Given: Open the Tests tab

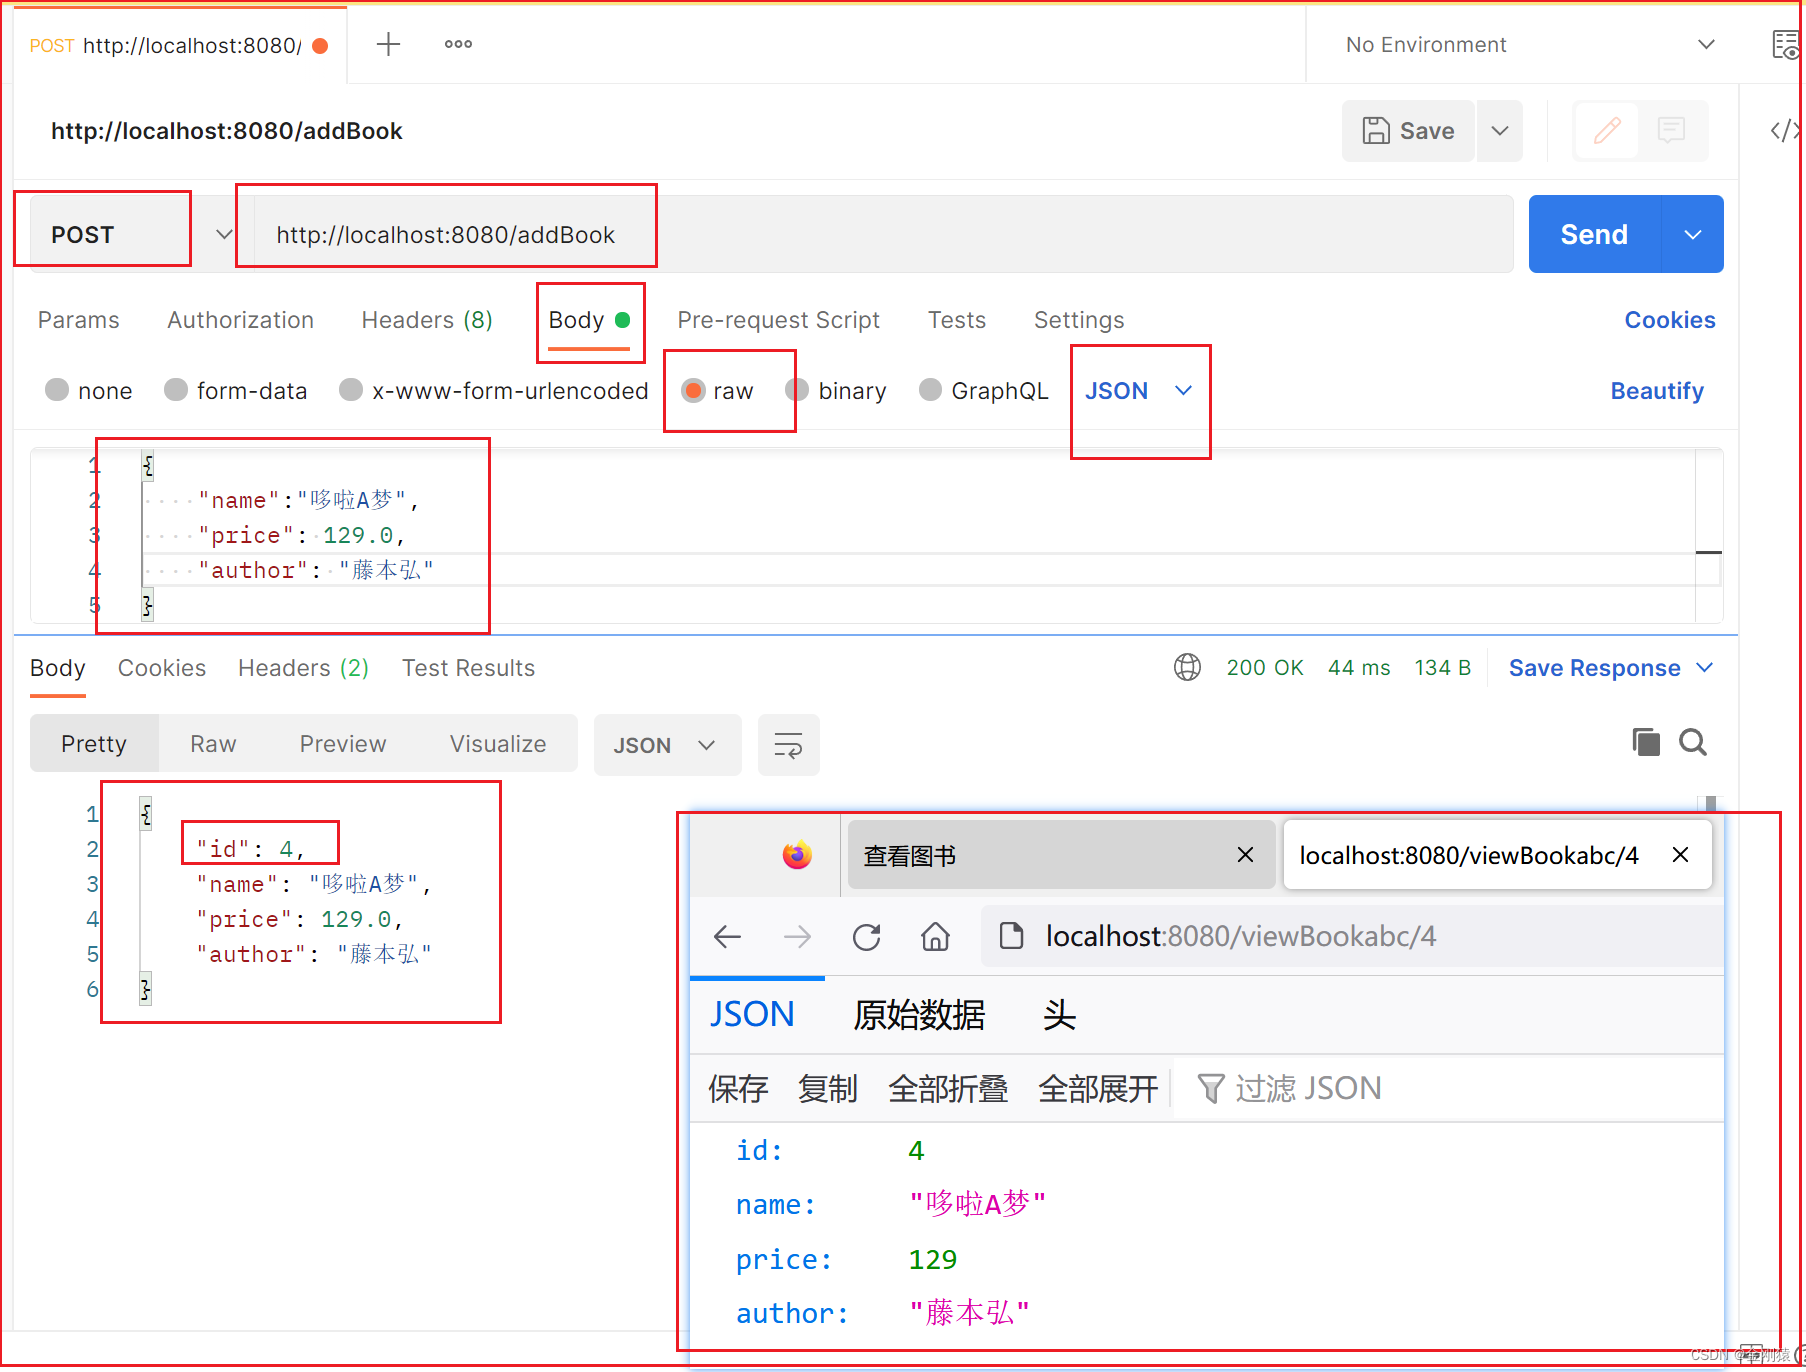Looking at the screenshot, I should [956, 320].
